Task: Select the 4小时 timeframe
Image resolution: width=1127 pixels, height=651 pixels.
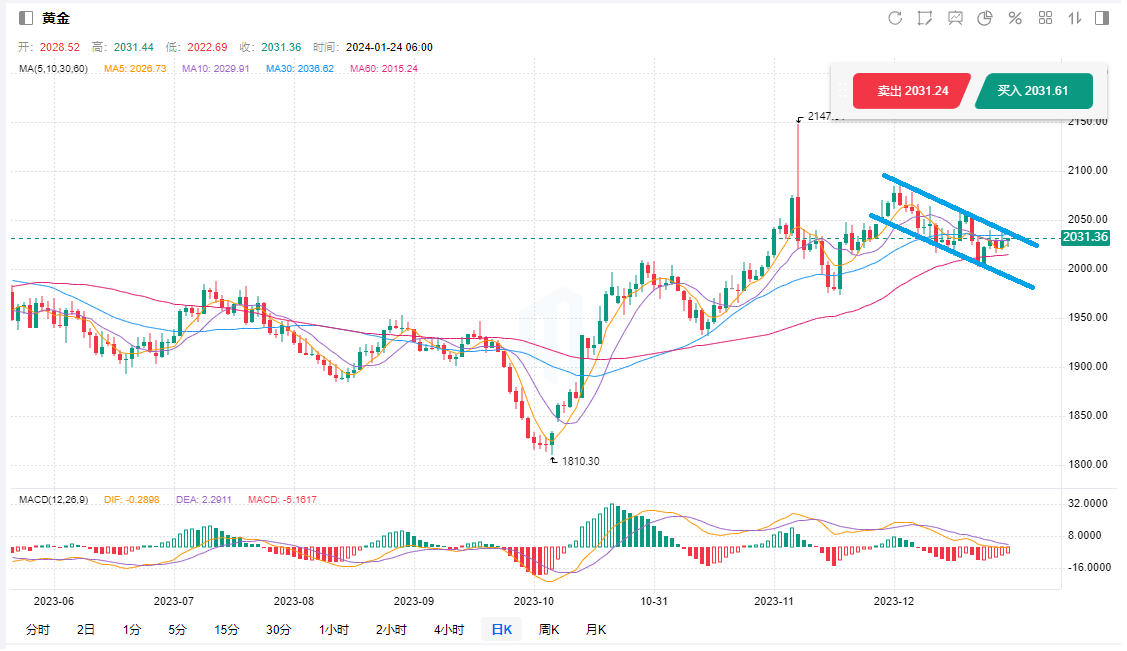Action: (x=449, y=629)
